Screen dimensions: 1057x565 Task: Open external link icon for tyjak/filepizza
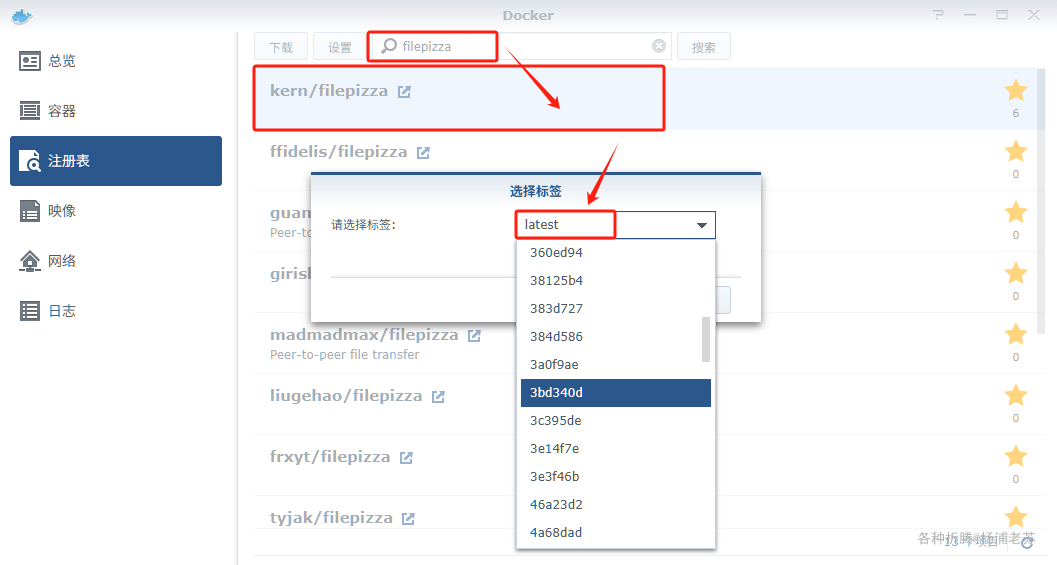click(409, 518)
